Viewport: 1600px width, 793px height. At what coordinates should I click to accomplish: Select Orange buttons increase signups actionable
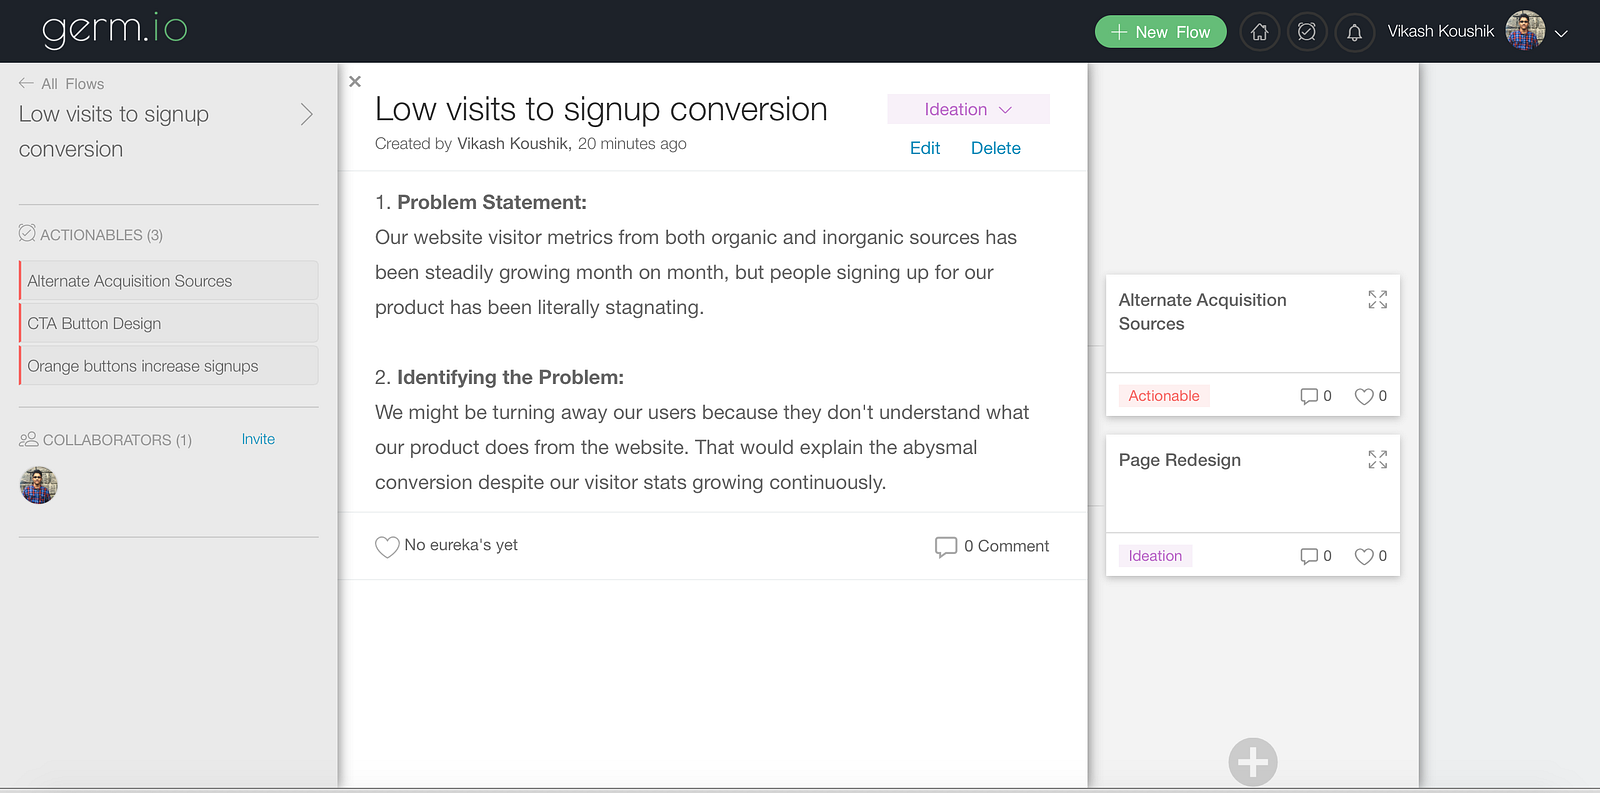tap(168, 366)
